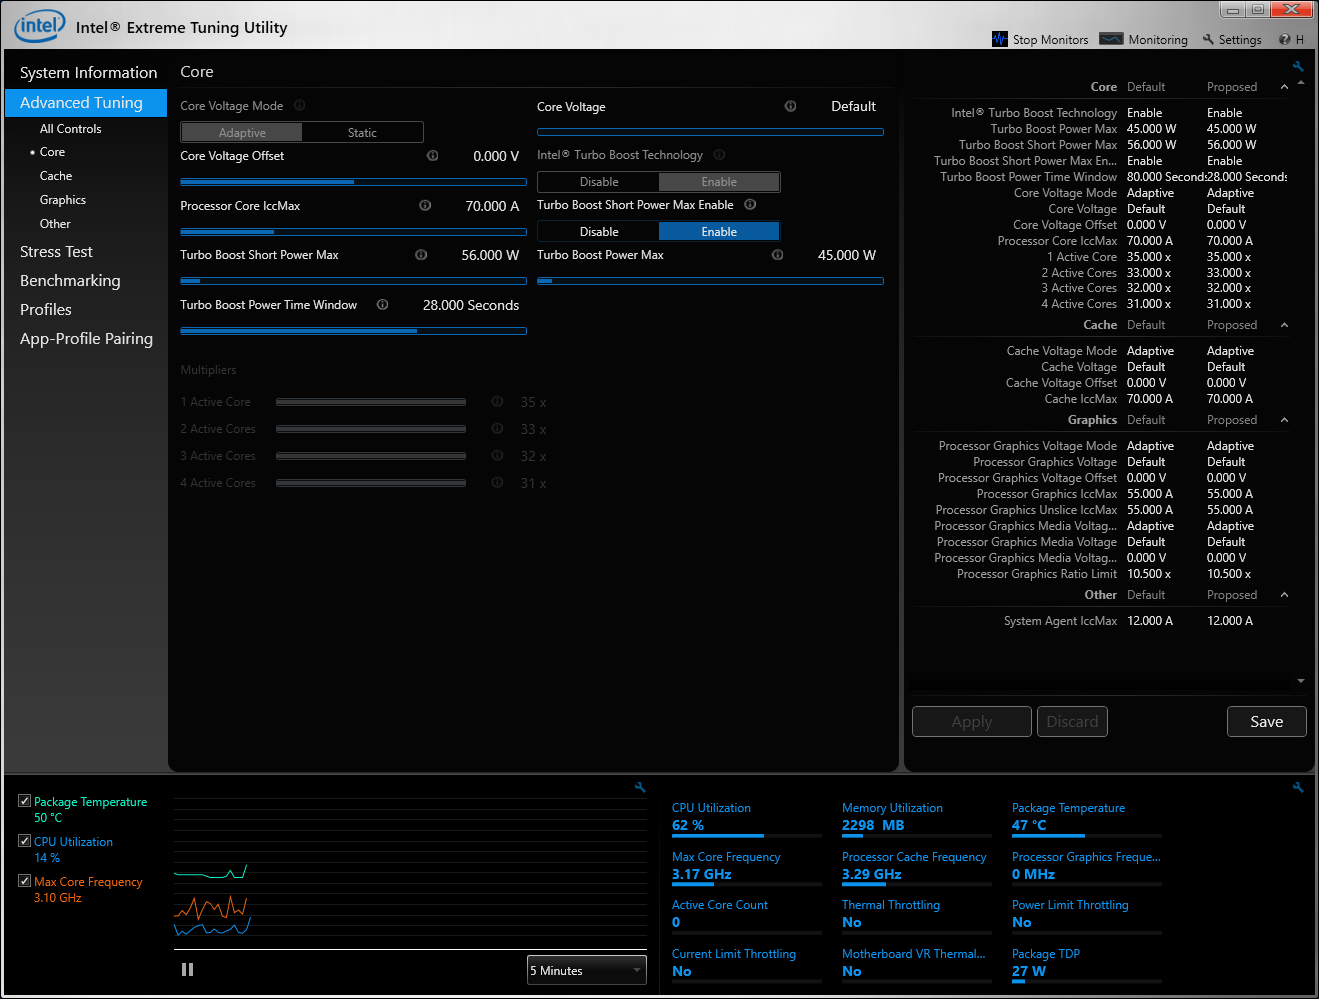Set Core Voltage Mode to Static
1319x999 pixels.
[362, 132]
